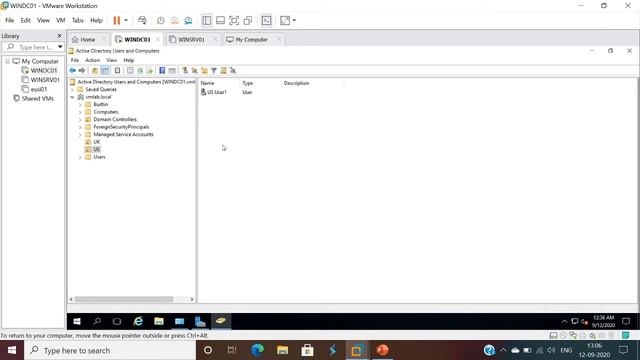Open VMware File menu

[x=9, y=20]
